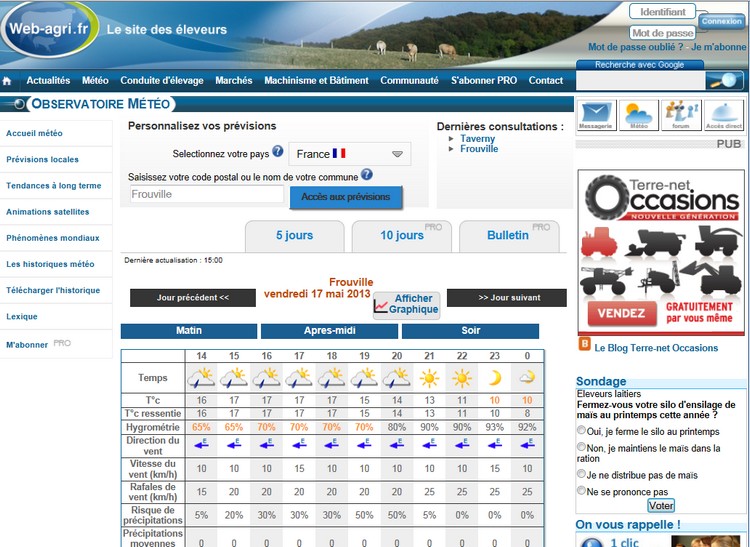Image resolution: width=750 pixels, height=547 pixels.
Task: Open the France country dropdown
Action: coord(350,154)
